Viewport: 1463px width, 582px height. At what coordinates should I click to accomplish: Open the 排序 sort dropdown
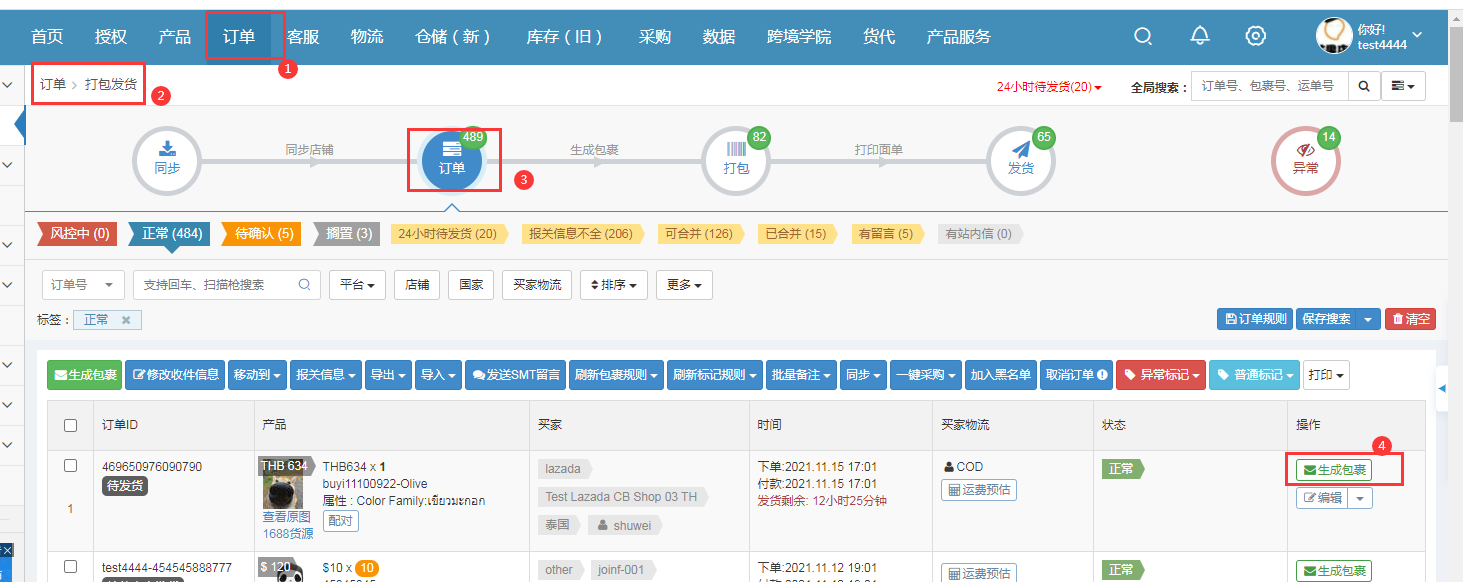pyautogui.click(x=614, y=285)
